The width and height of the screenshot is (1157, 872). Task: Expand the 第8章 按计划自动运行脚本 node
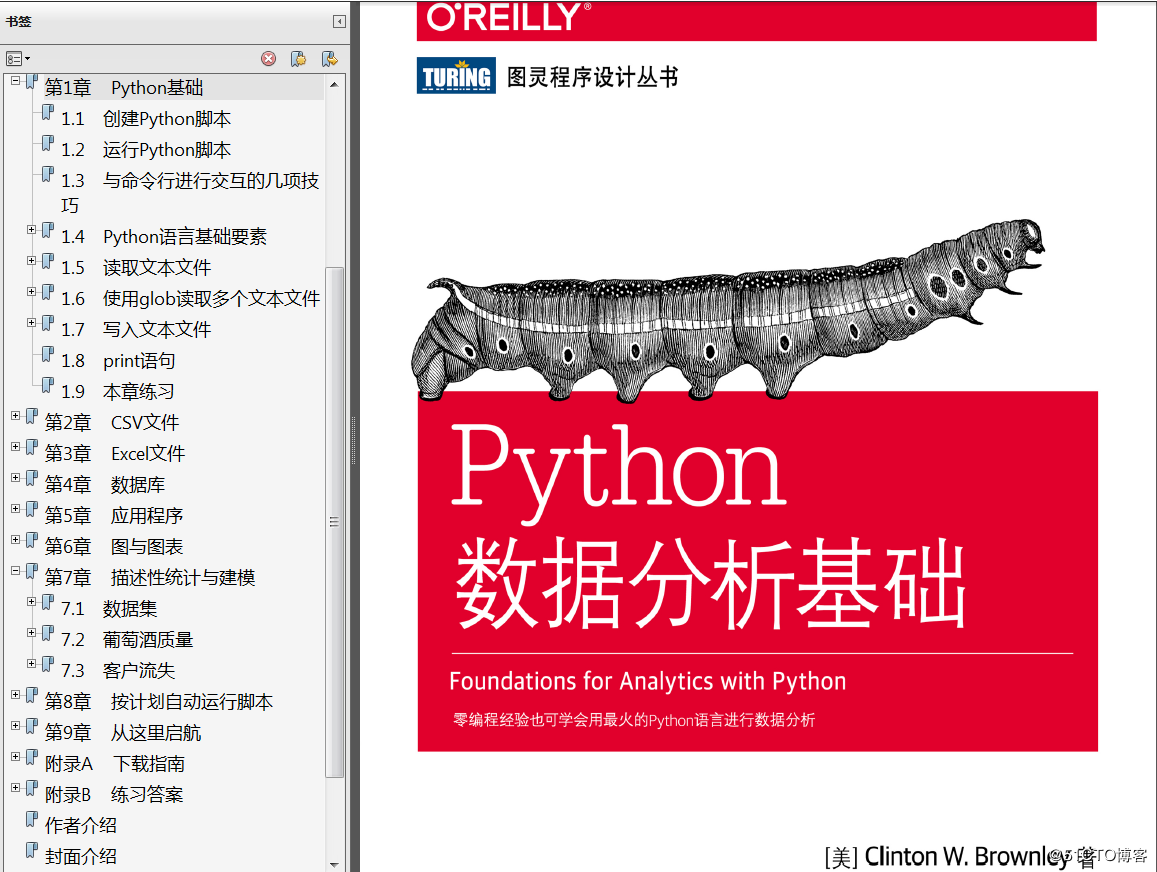[x=15, y=695]
